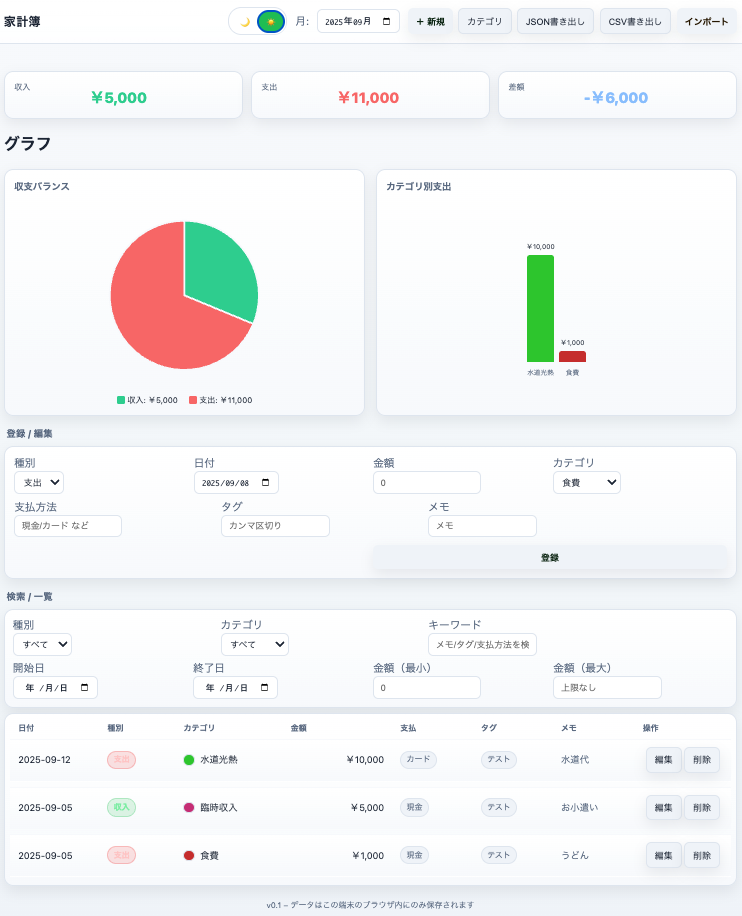The image size is (742, 916).
Task: Focus the 金額 input in registration form
Action: tap(427, 483)
